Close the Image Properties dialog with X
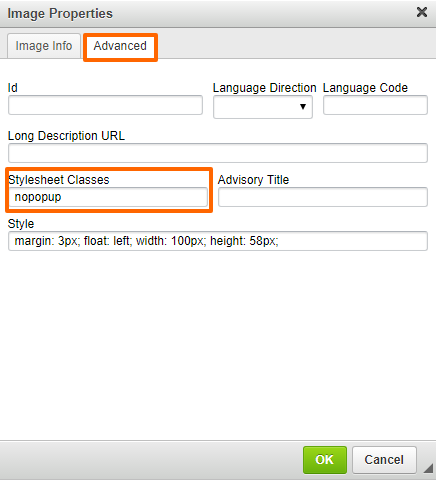The height and width of the screenshot is (480, 436). [422, 12]
